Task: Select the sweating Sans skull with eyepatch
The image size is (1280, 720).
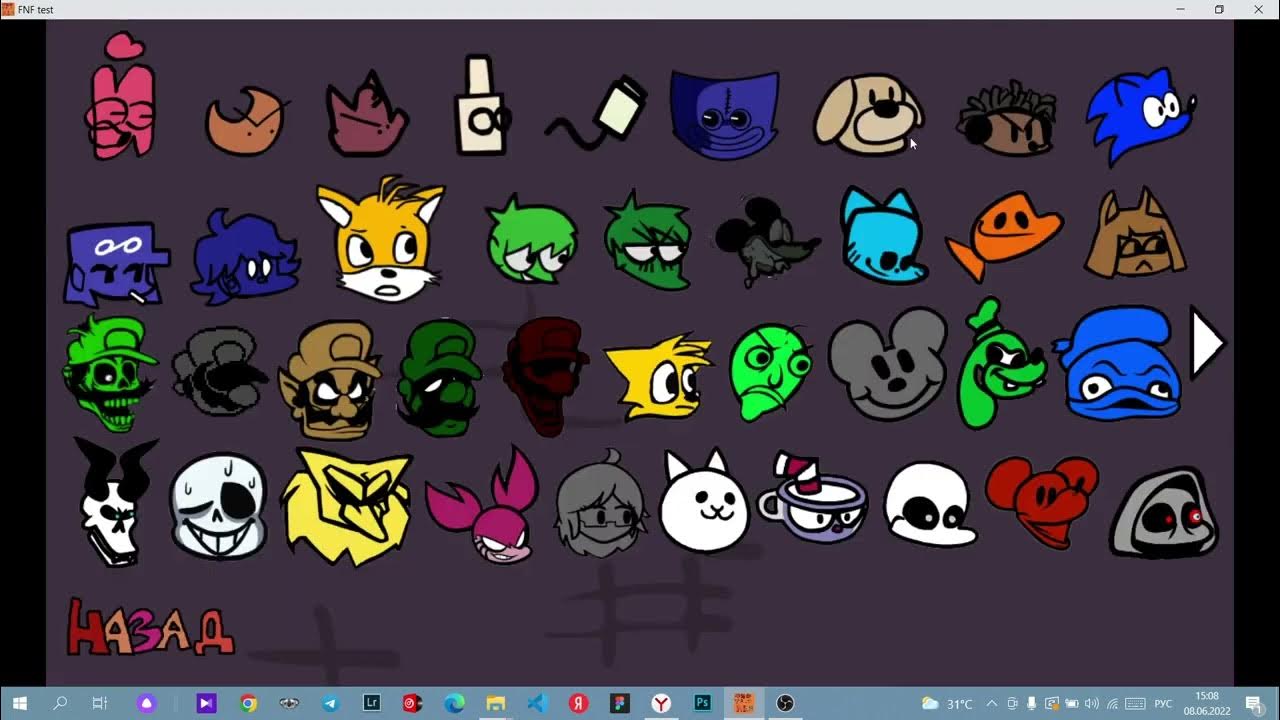Action: point(218,505)
